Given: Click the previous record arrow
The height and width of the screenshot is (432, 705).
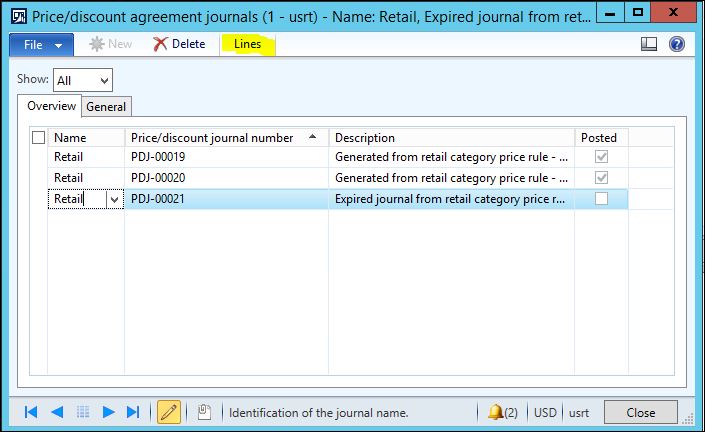Looking at the screenshot, I should tap(57, 412).
